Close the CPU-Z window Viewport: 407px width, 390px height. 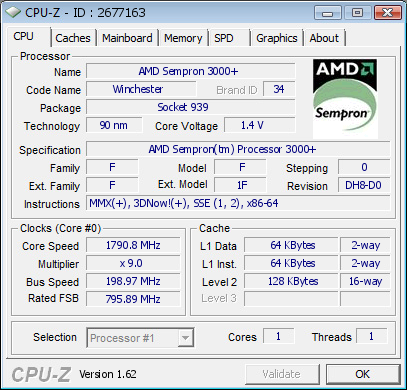point(387,13)
